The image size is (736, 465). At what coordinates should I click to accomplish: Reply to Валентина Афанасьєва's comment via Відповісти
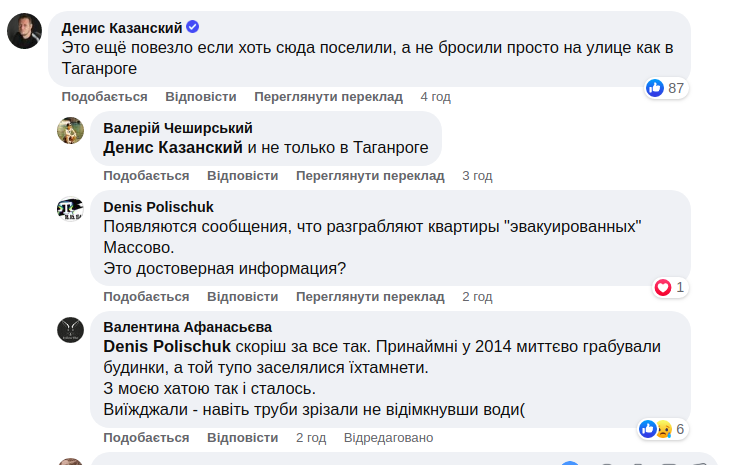tap(242, 438)
